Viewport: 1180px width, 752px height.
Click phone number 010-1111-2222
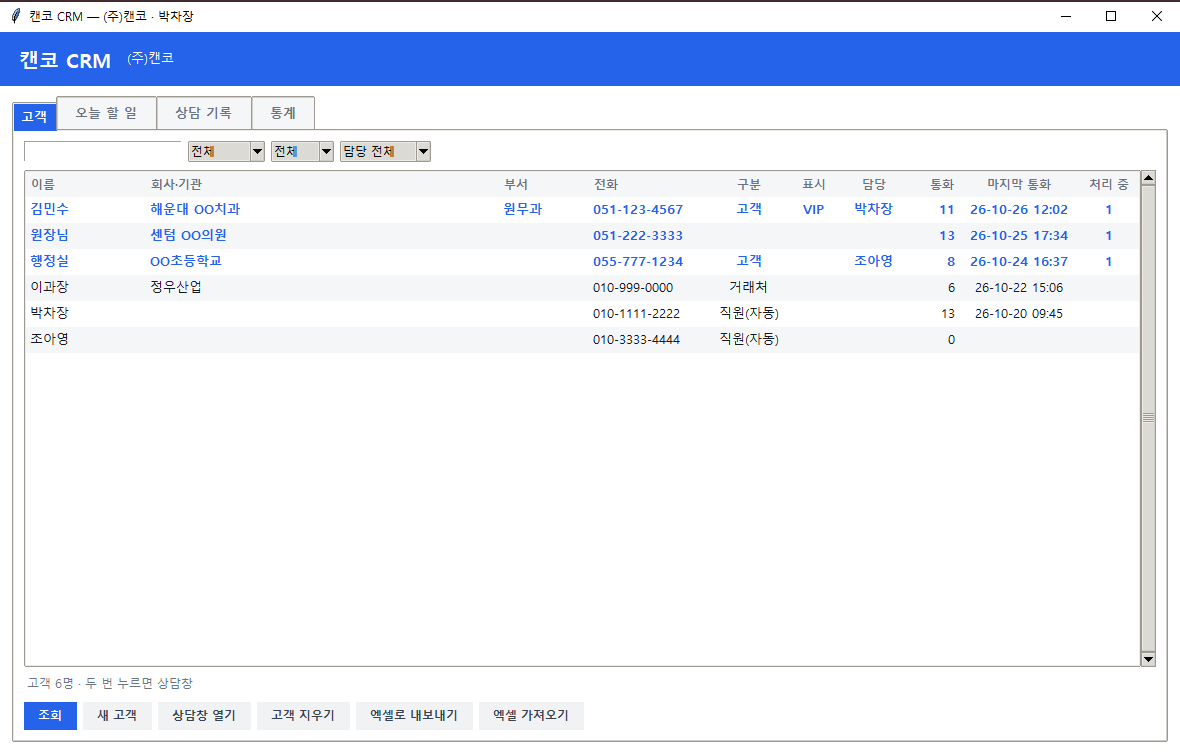click(637, 314)
